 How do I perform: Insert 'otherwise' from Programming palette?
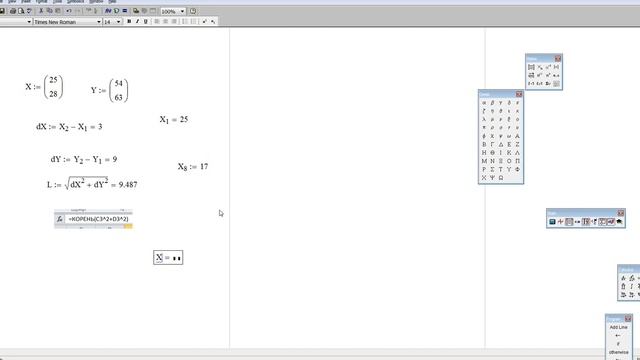tap(618, 352)
